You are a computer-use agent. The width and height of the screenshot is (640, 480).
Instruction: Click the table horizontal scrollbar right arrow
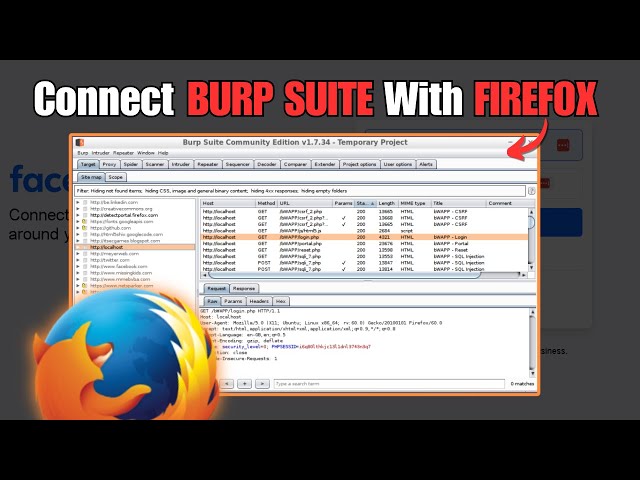coord(524,275)
